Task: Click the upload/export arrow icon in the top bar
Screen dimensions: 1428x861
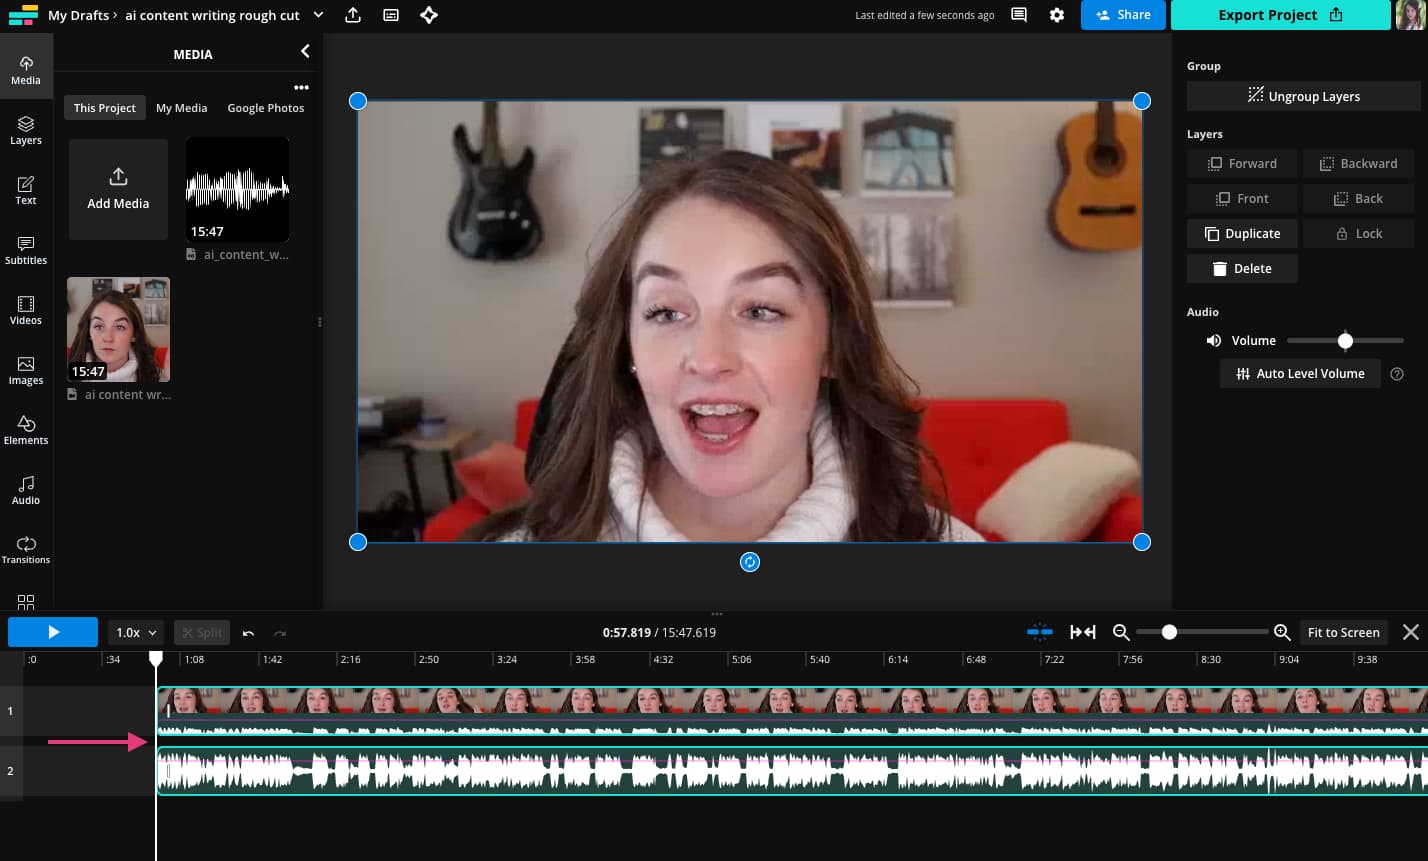Action: (352, 15)
